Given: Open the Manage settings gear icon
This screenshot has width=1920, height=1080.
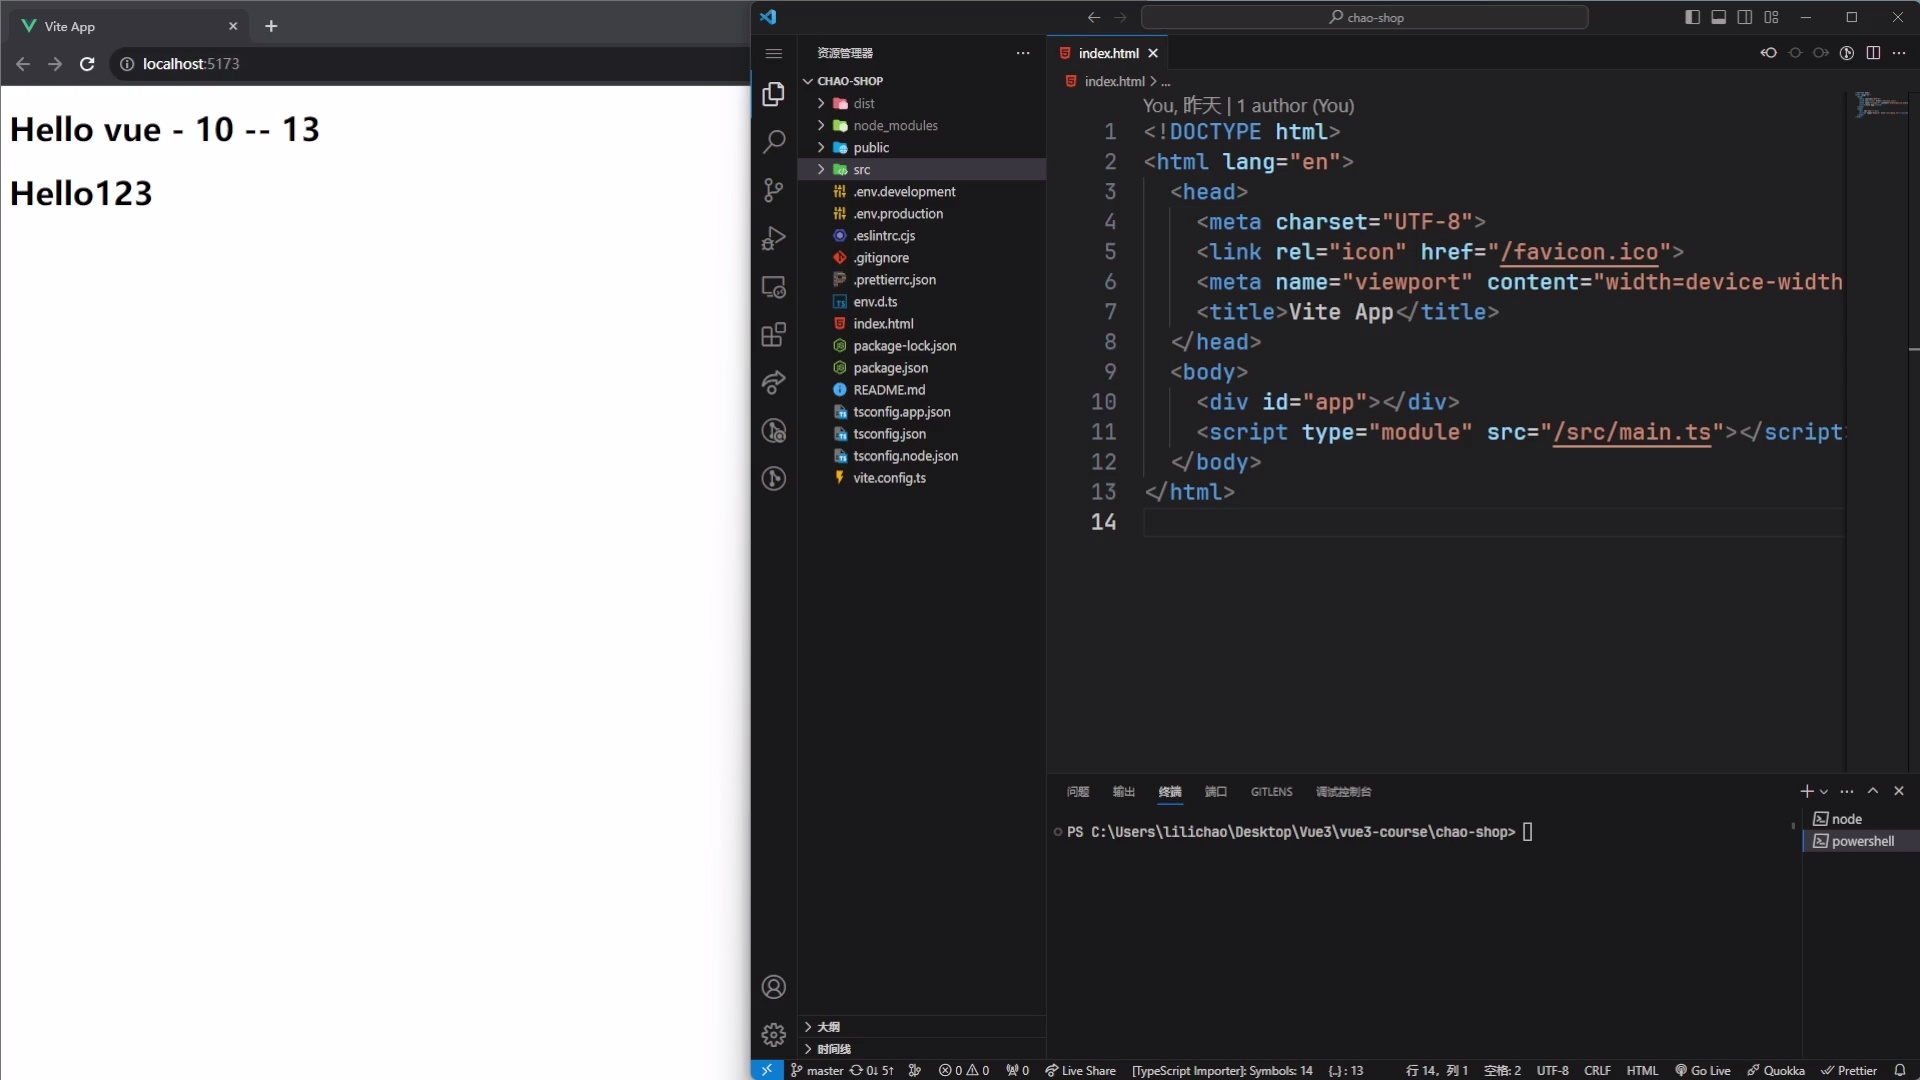Looking at the screenshot, I should click(773, 1035).
